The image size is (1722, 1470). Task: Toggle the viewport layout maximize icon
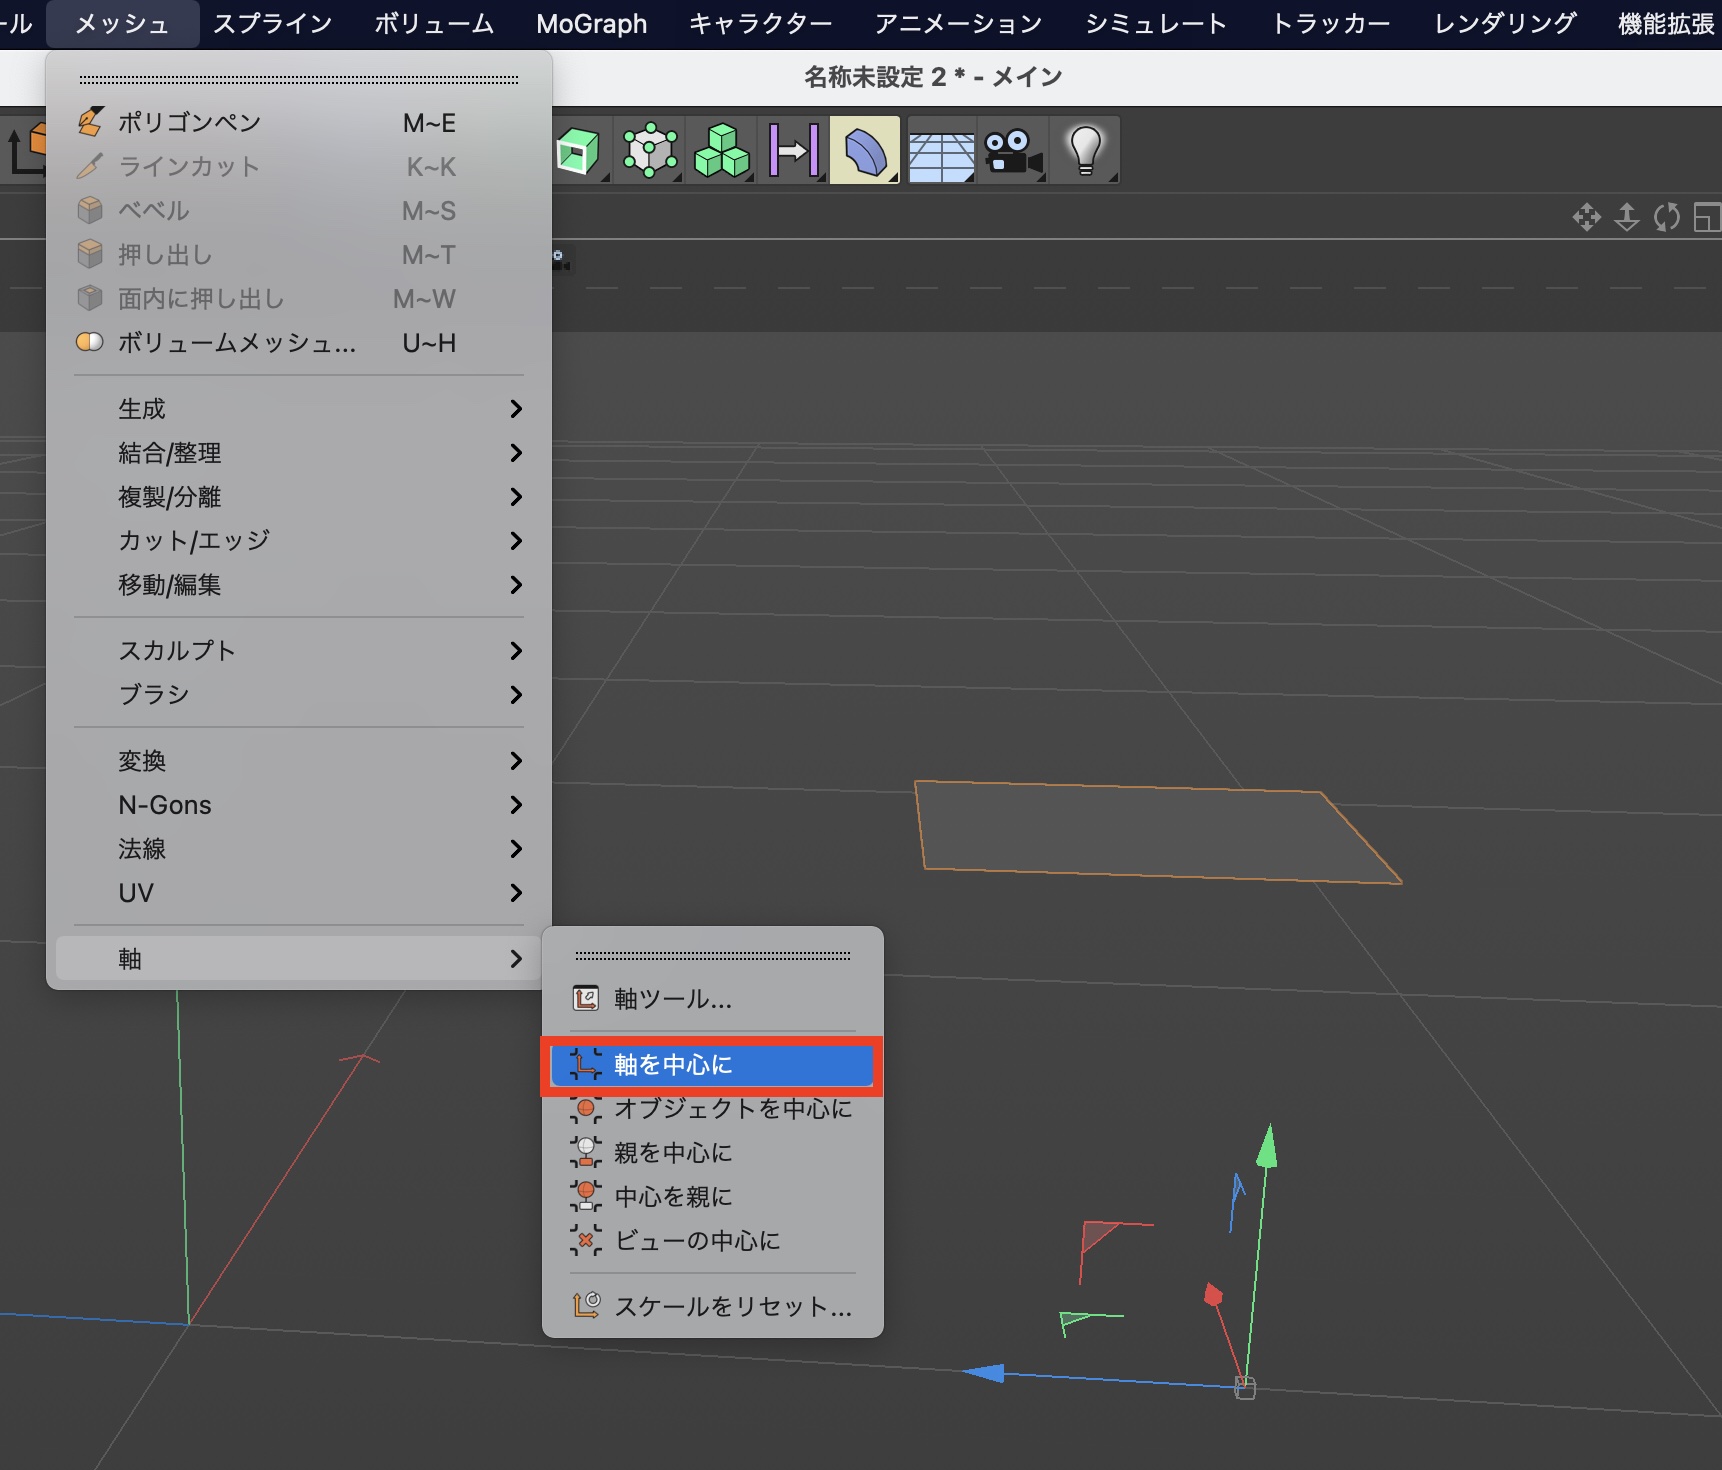click(1706, 217)
